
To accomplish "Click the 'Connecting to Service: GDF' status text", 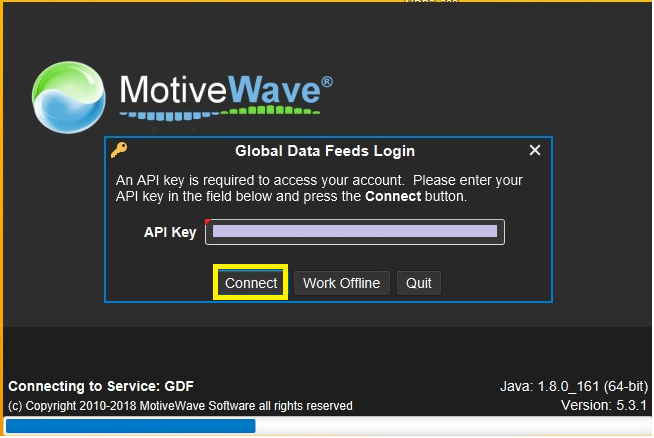I will click(101, 386).
